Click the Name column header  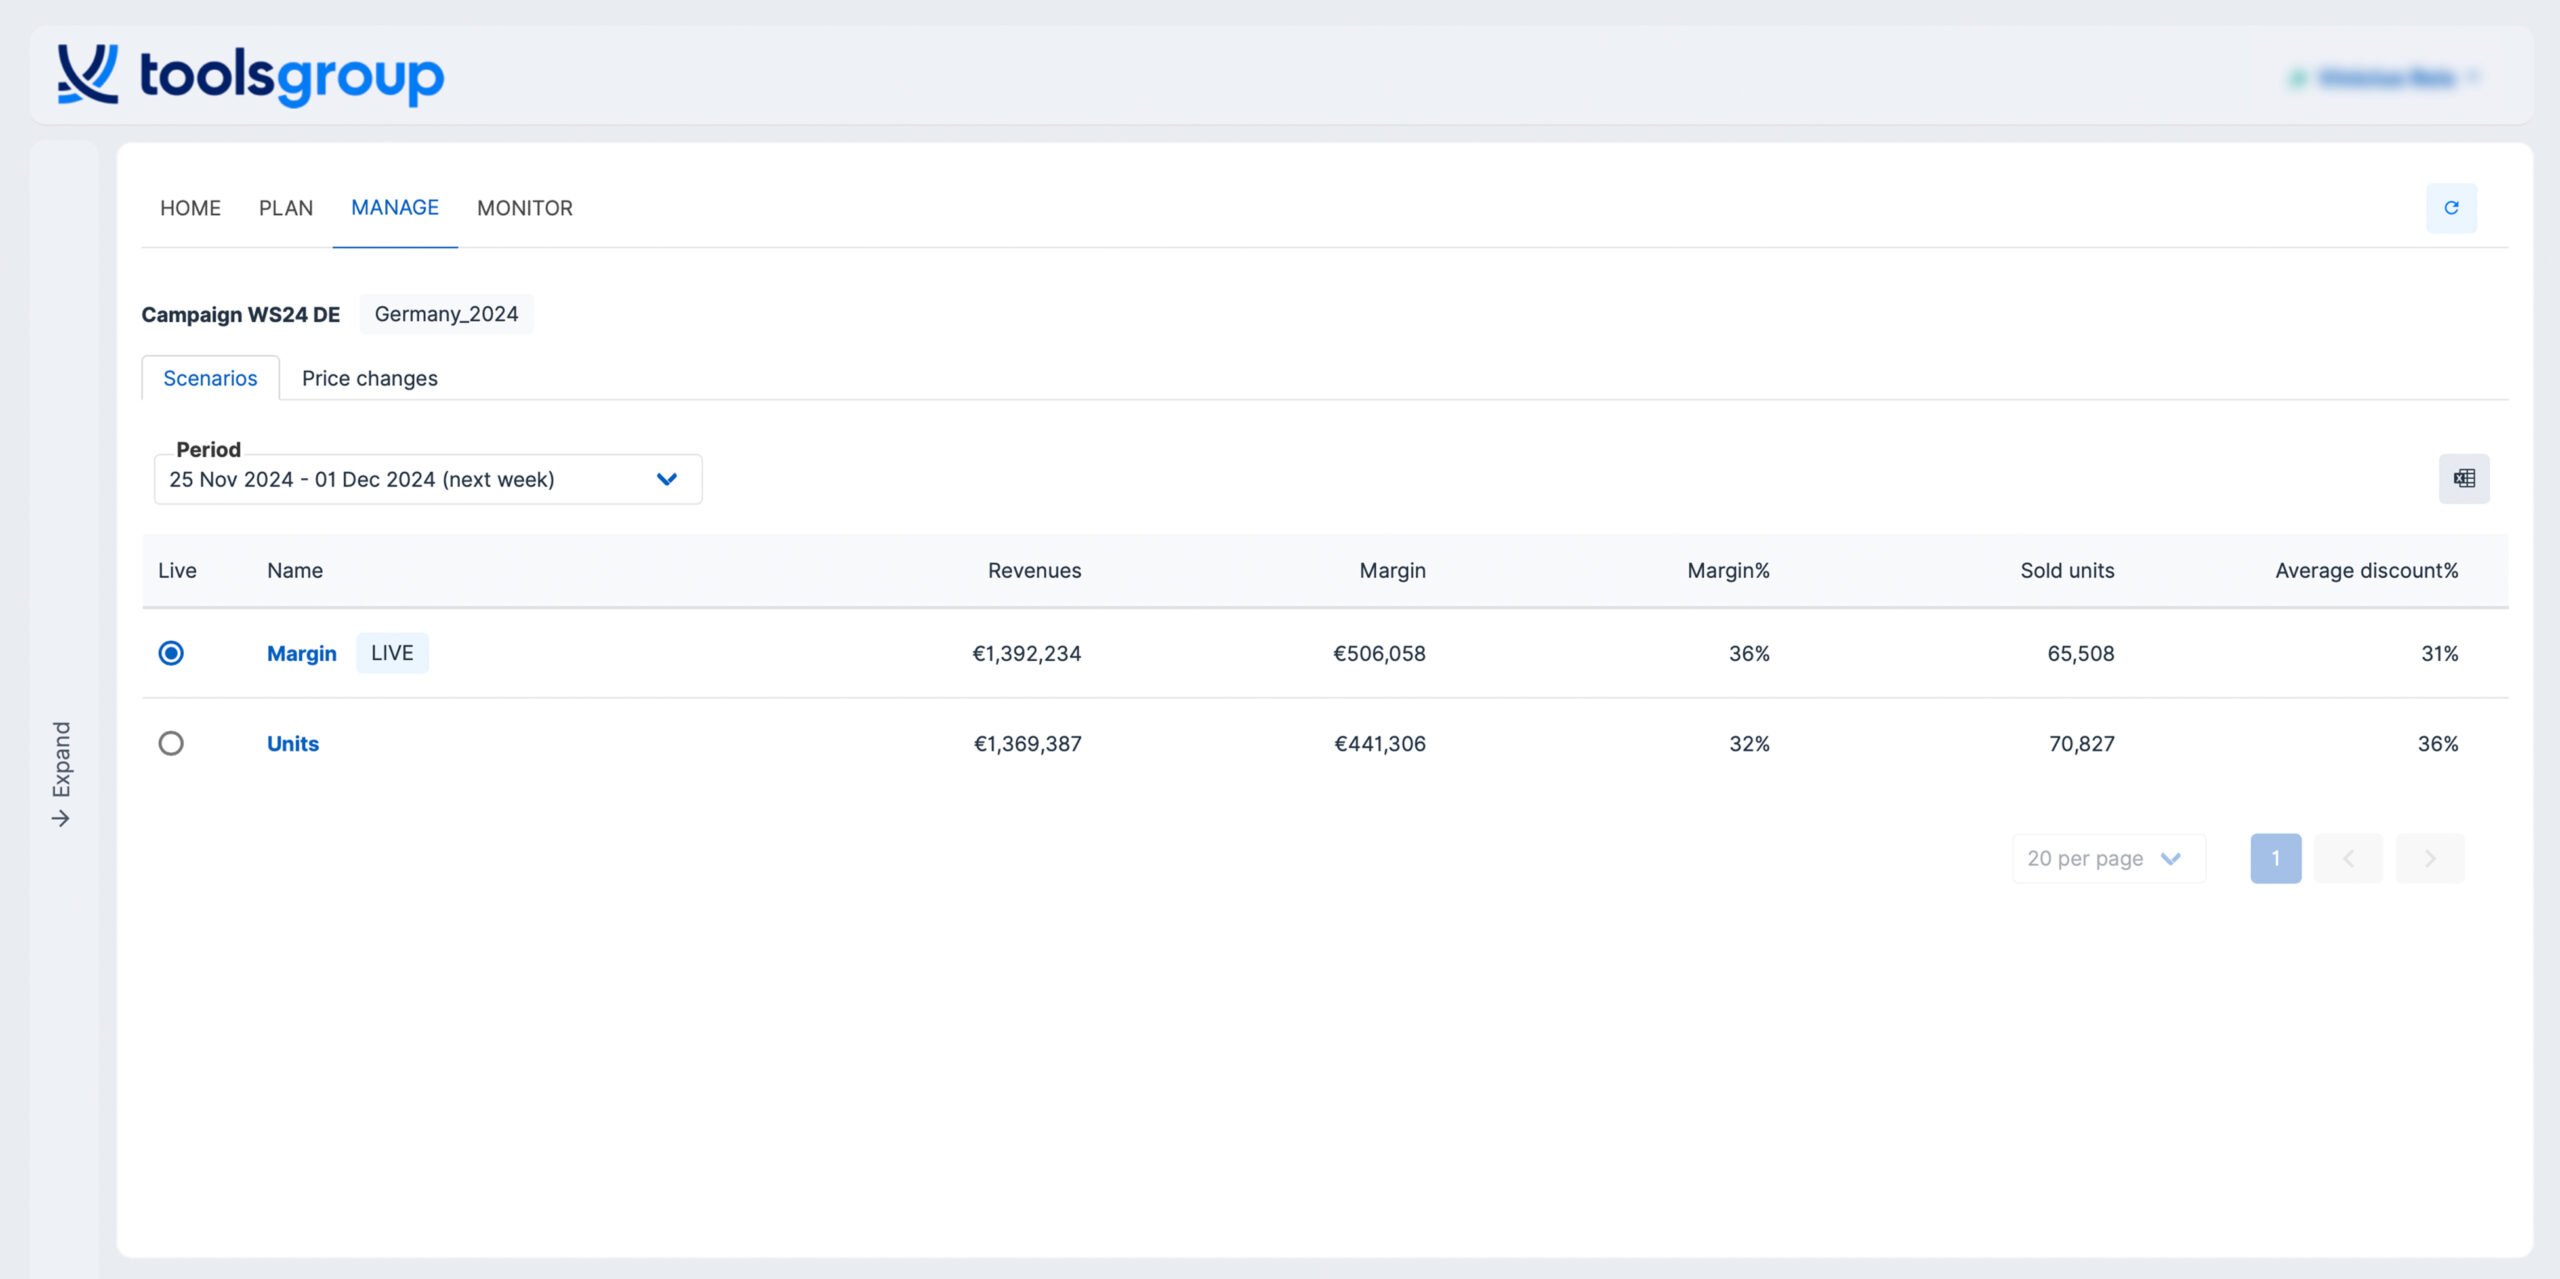click(295, 570)
